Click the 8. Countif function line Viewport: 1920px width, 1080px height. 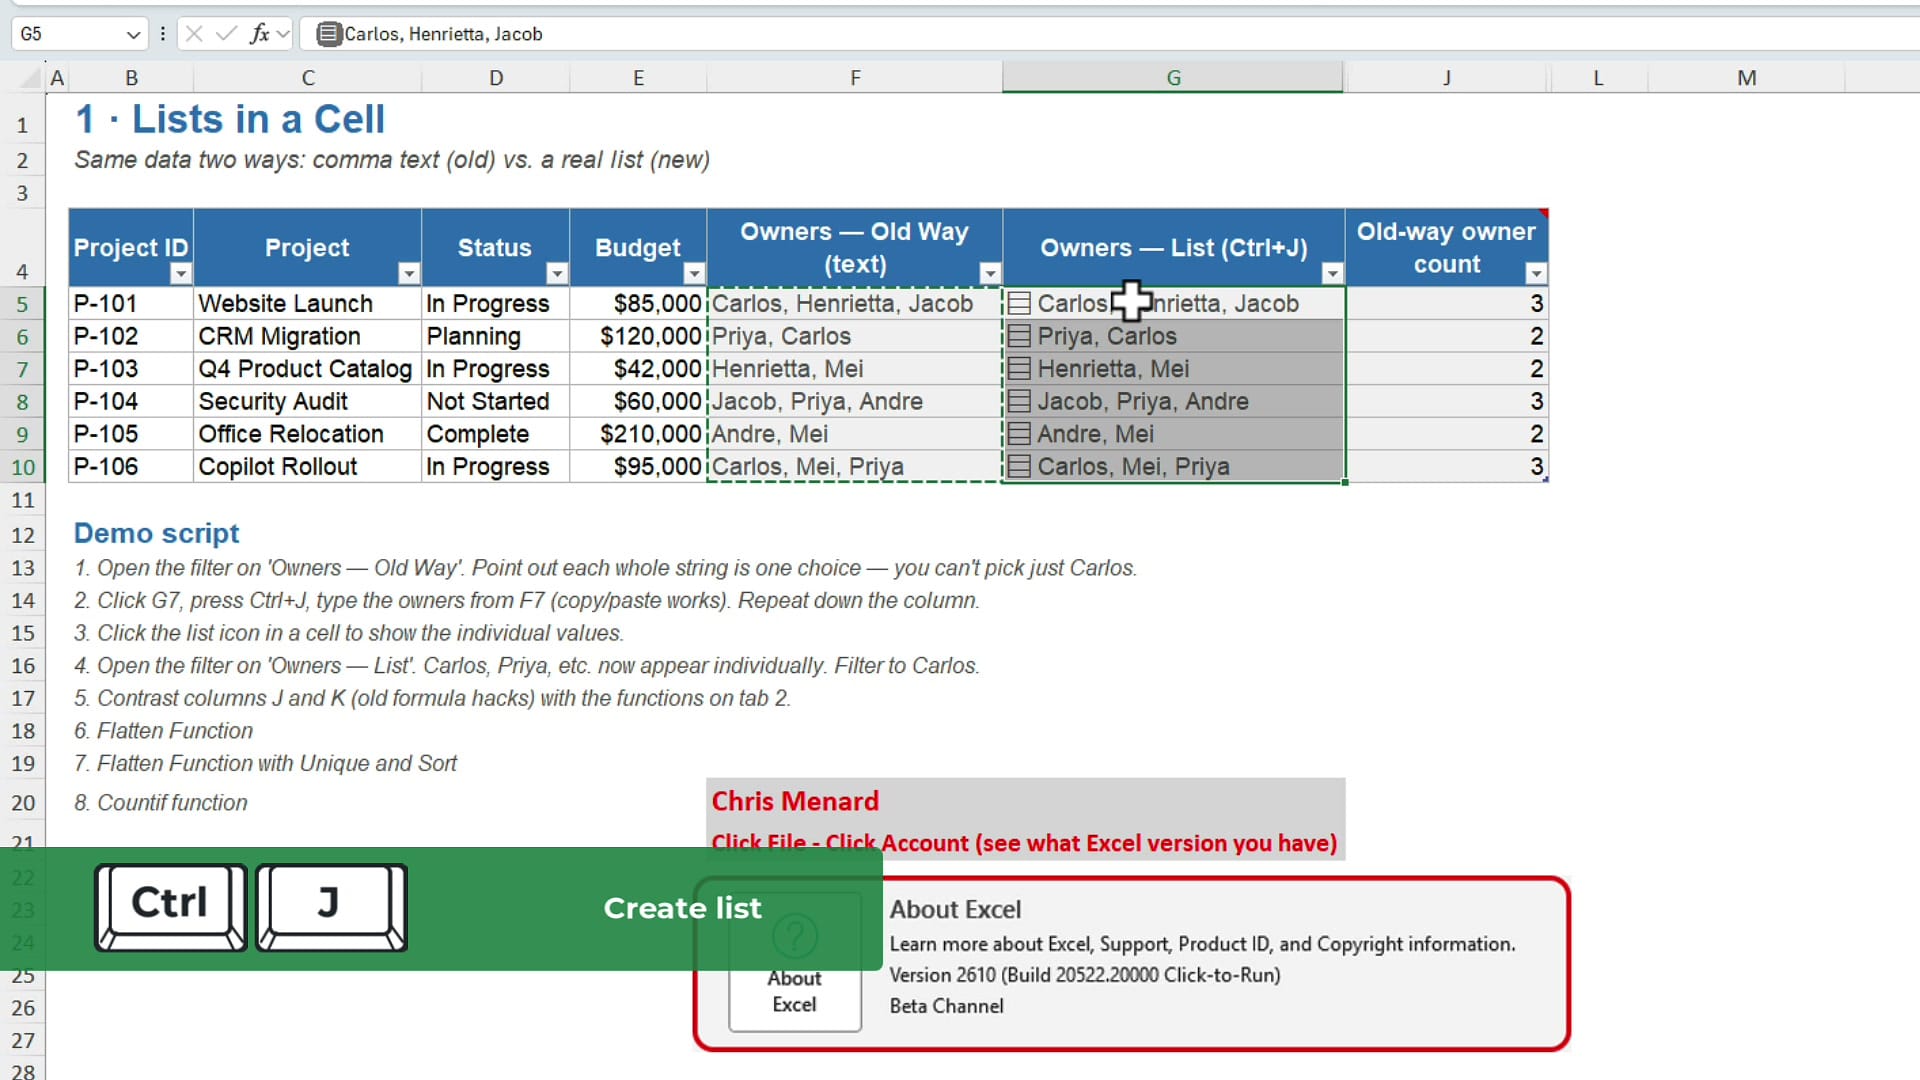(x=160, y=803)
